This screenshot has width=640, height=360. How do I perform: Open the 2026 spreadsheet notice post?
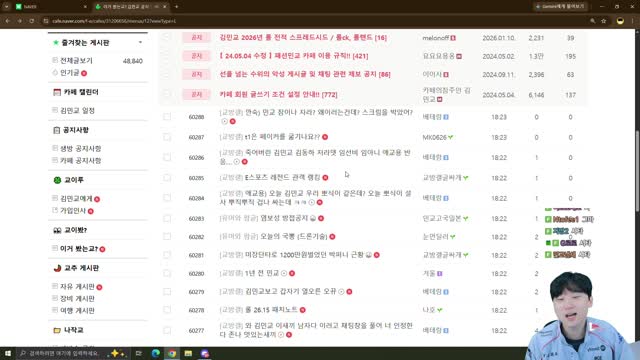303,38
